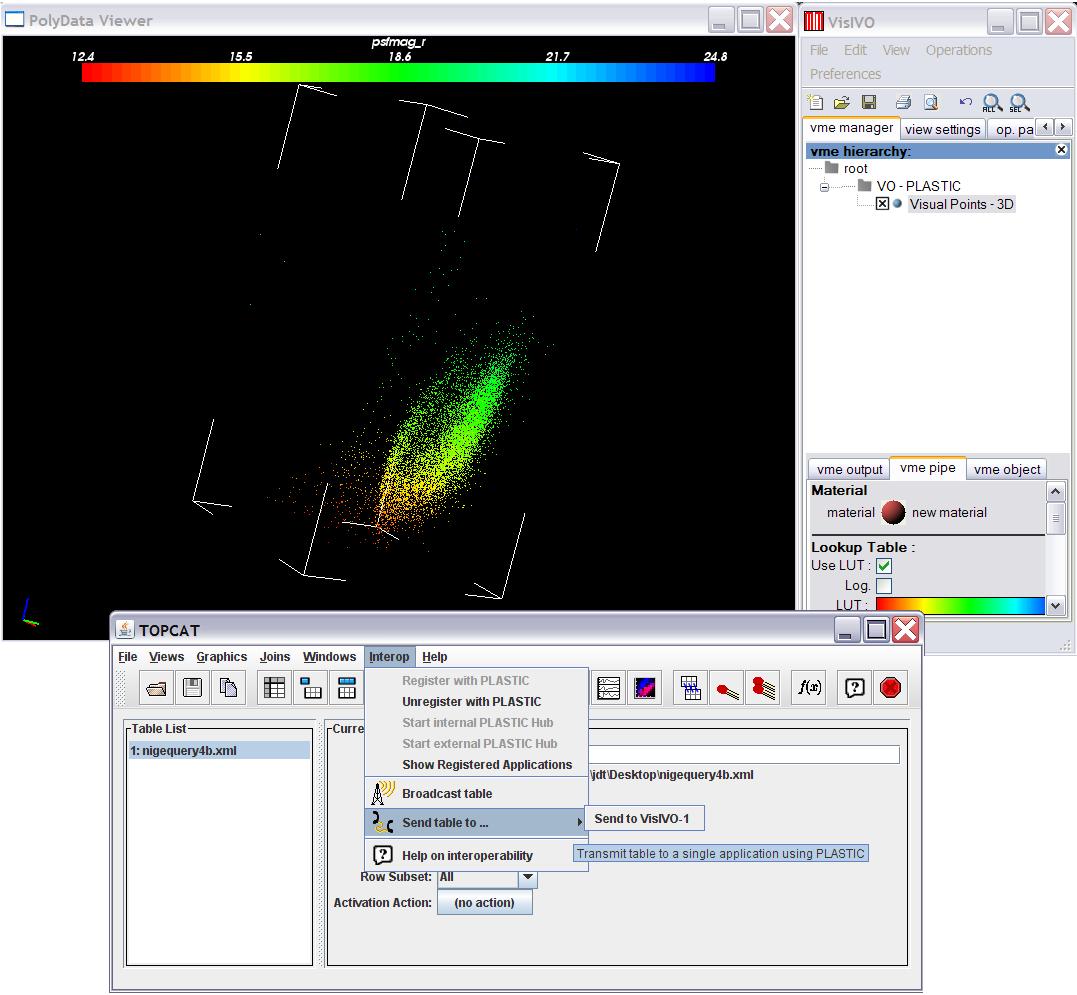Uncheck the Use LUT checkbox
The image size is (1077, 995).
pos(884,566)
